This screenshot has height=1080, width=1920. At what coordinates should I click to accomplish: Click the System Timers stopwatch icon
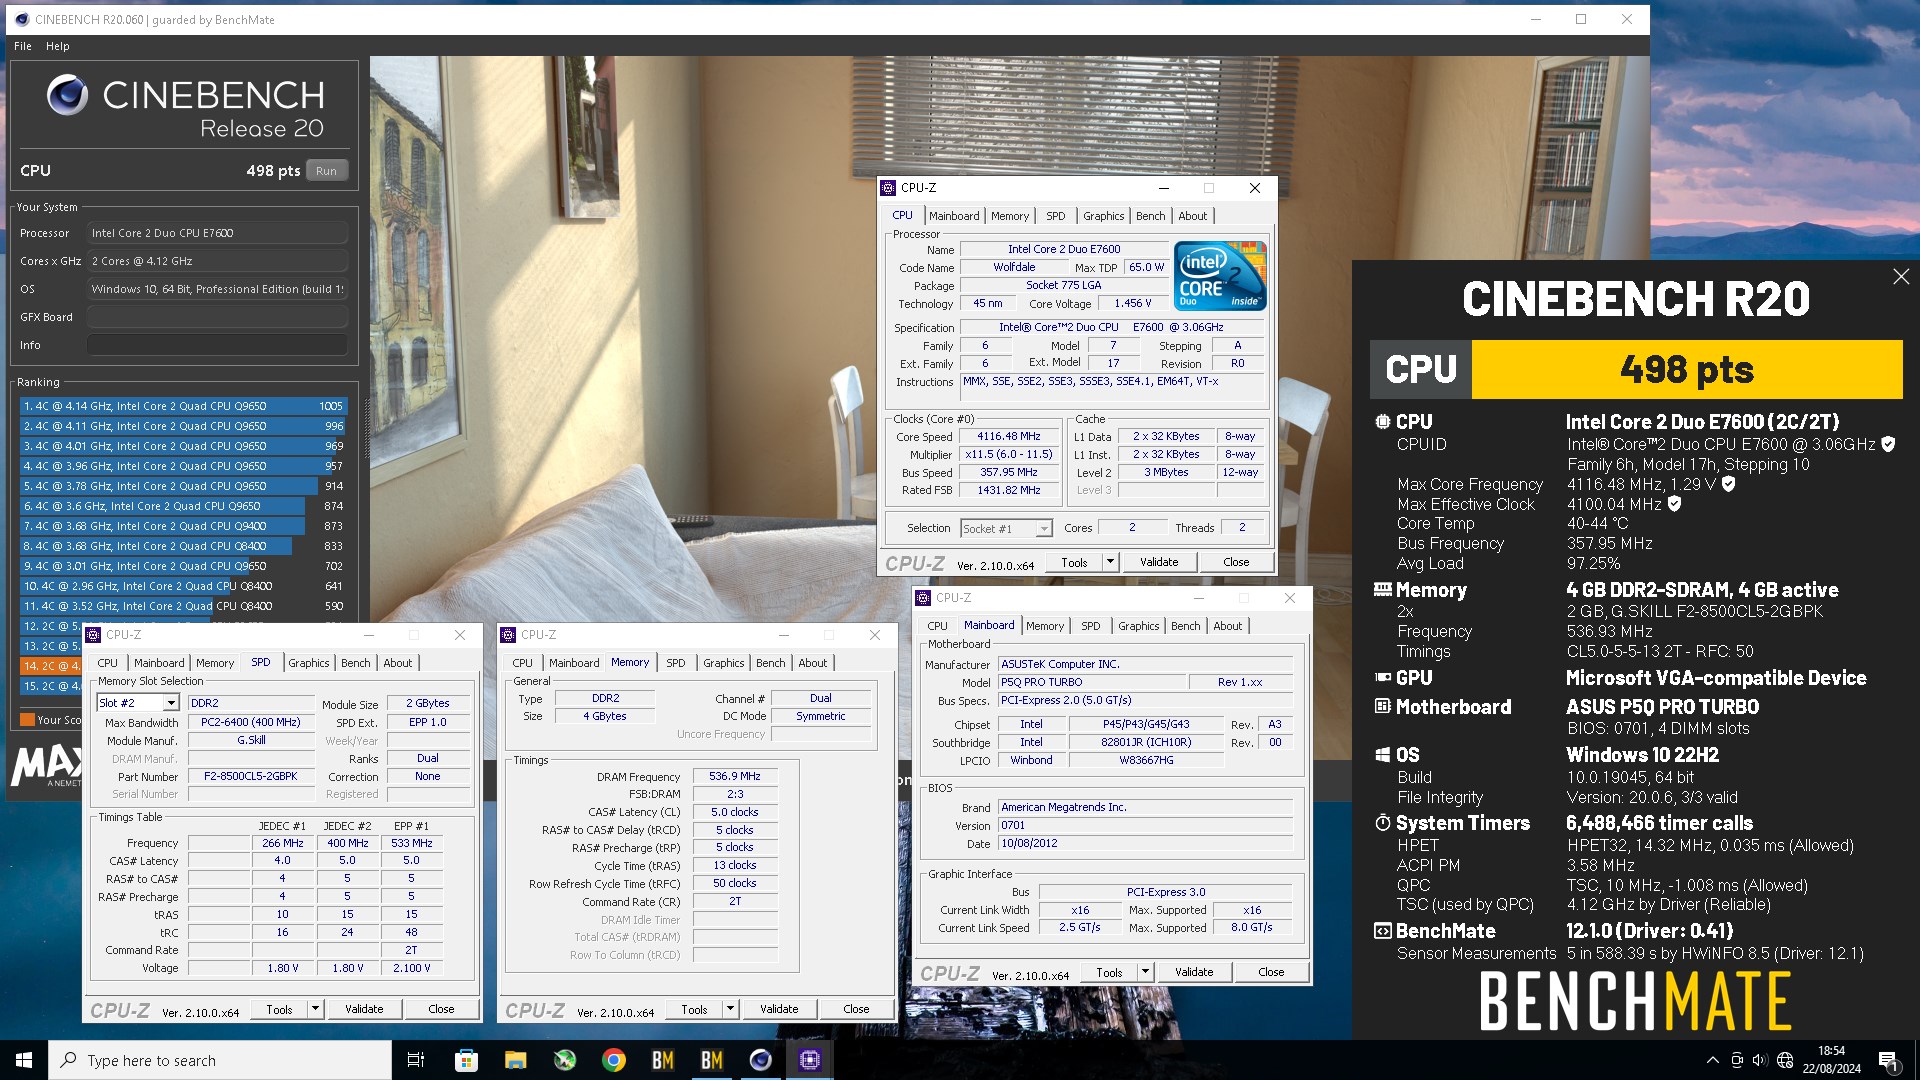[x=1382, y=823]
